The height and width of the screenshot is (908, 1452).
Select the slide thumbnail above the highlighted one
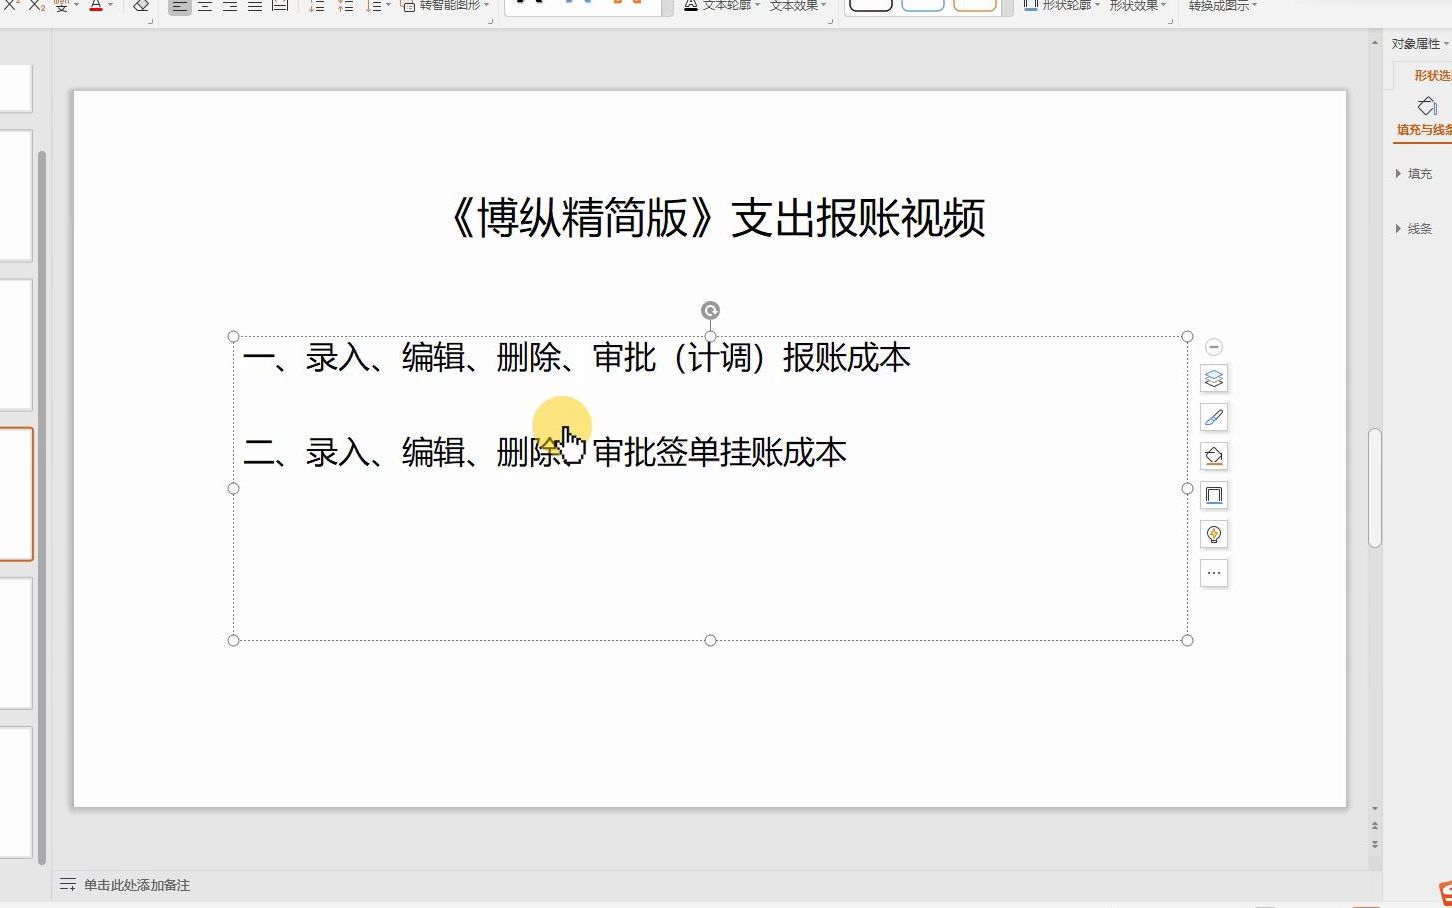coord(16,345)
